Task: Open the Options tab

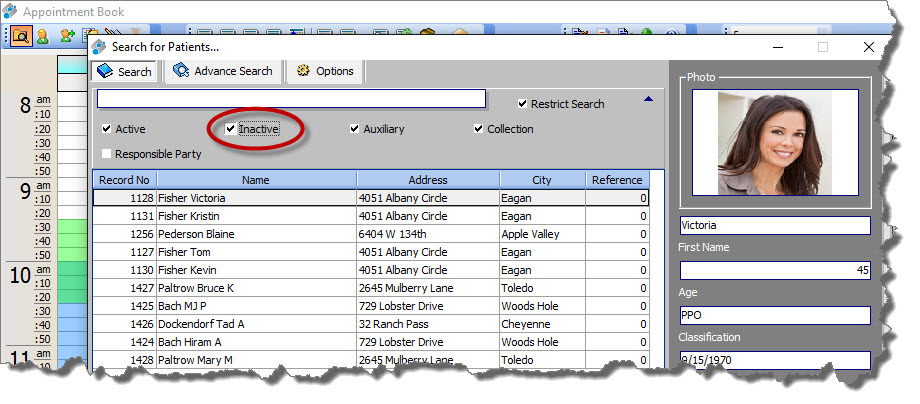Action: (324, 72)
